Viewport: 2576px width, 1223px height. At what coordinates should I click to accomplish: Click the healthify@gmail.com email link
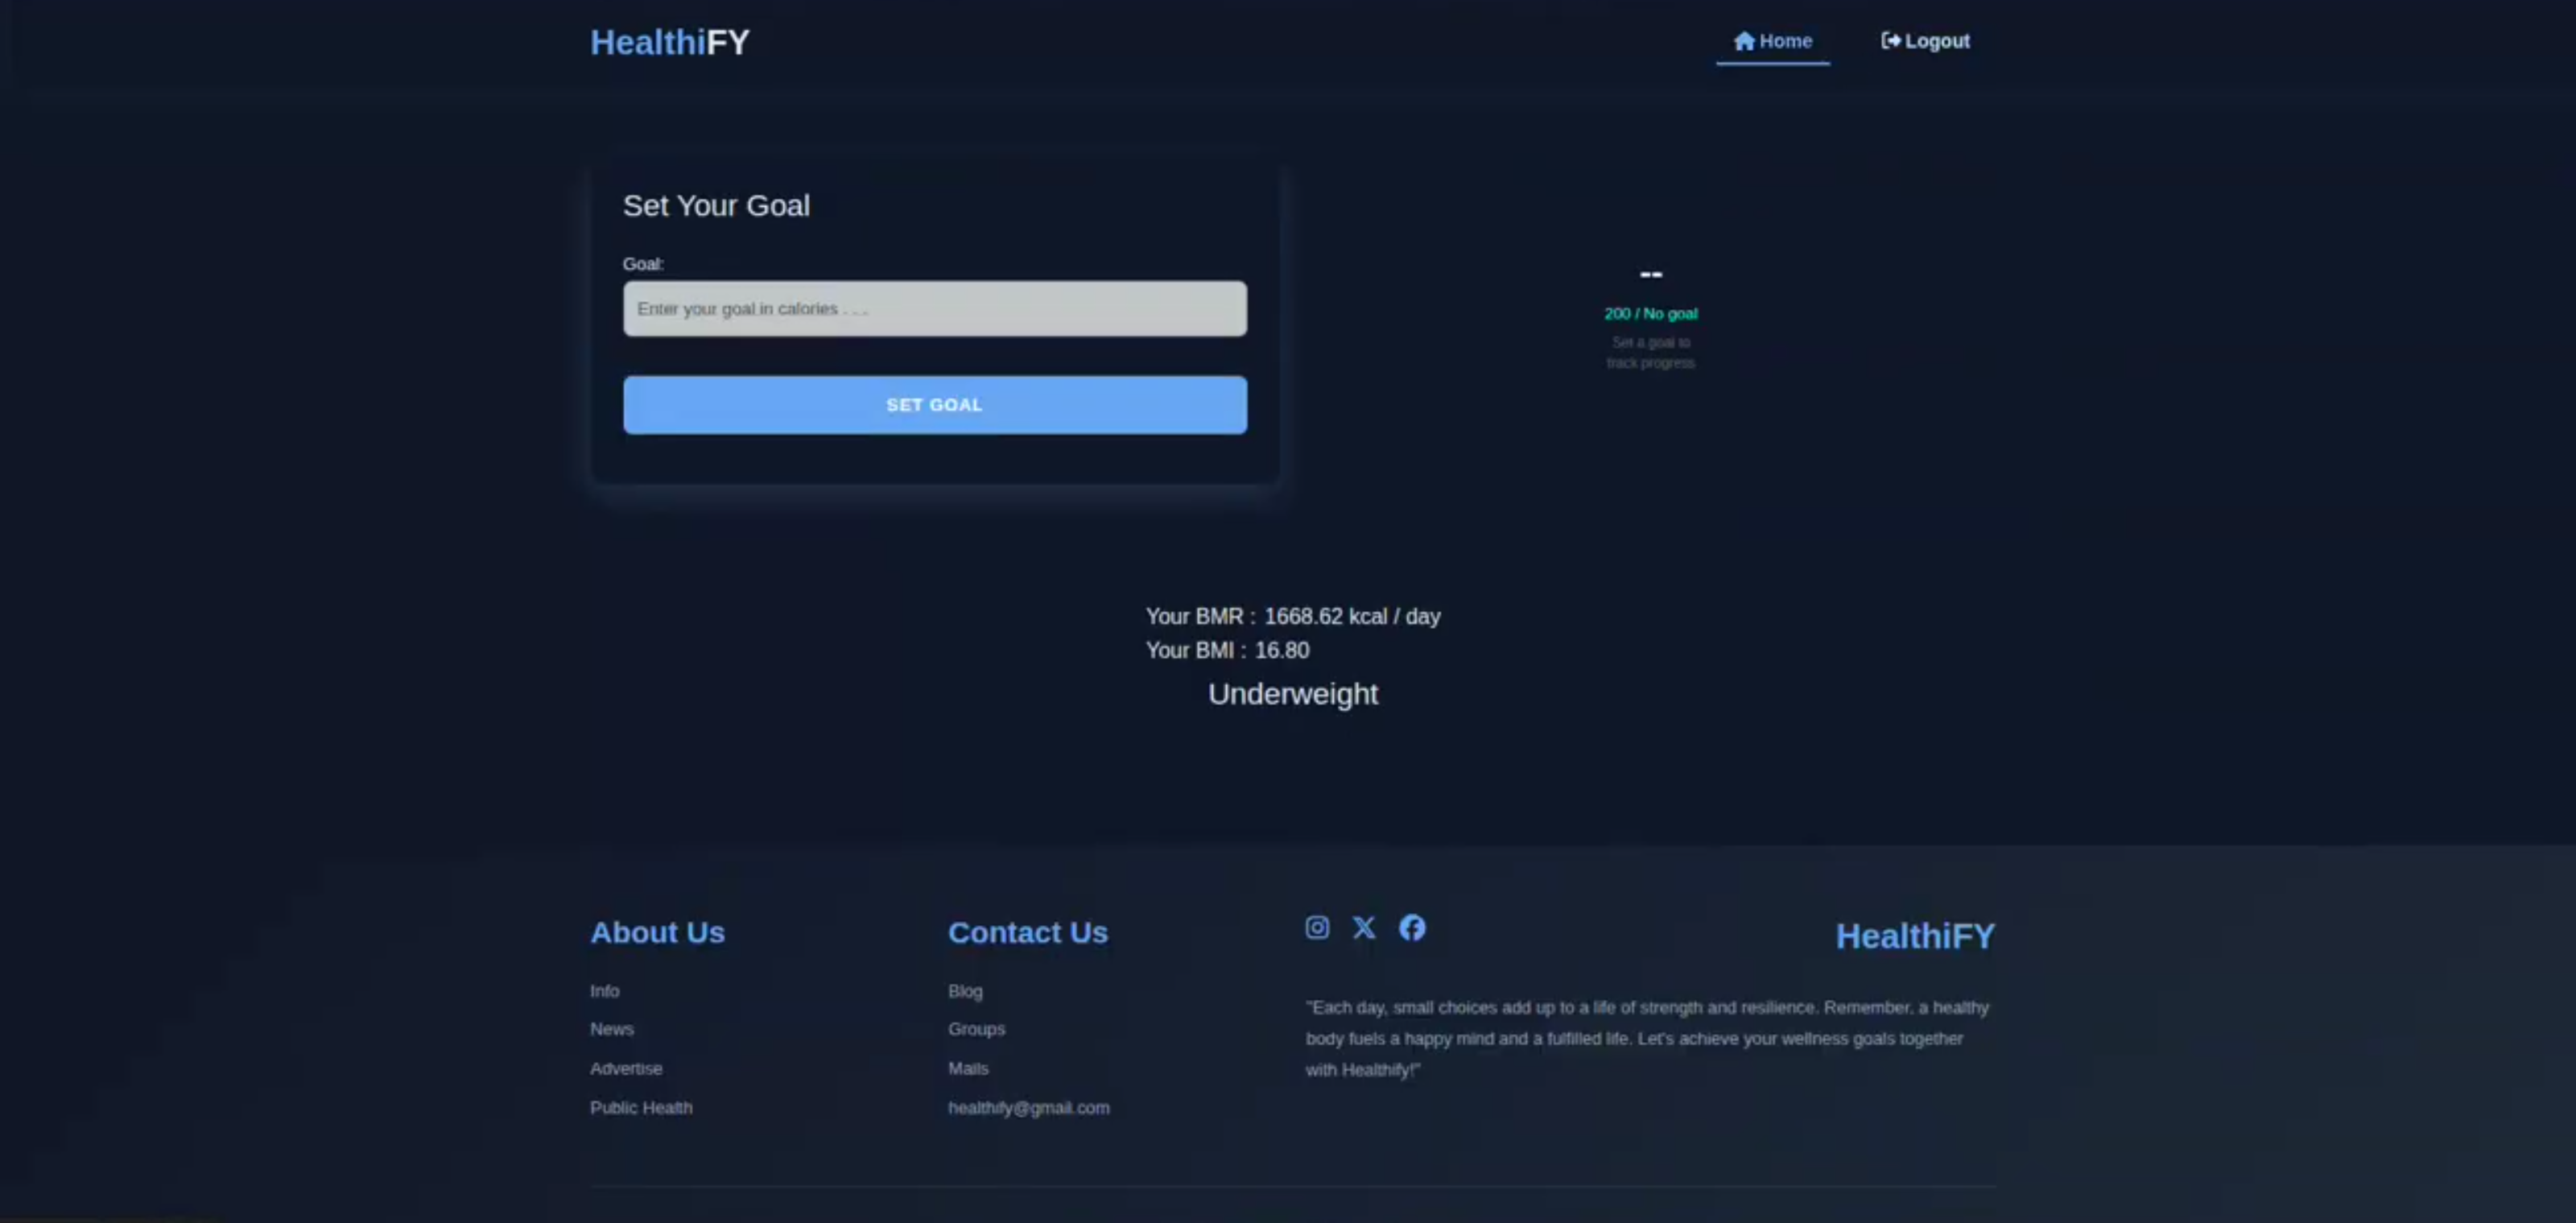(x=1029, y=1107)
